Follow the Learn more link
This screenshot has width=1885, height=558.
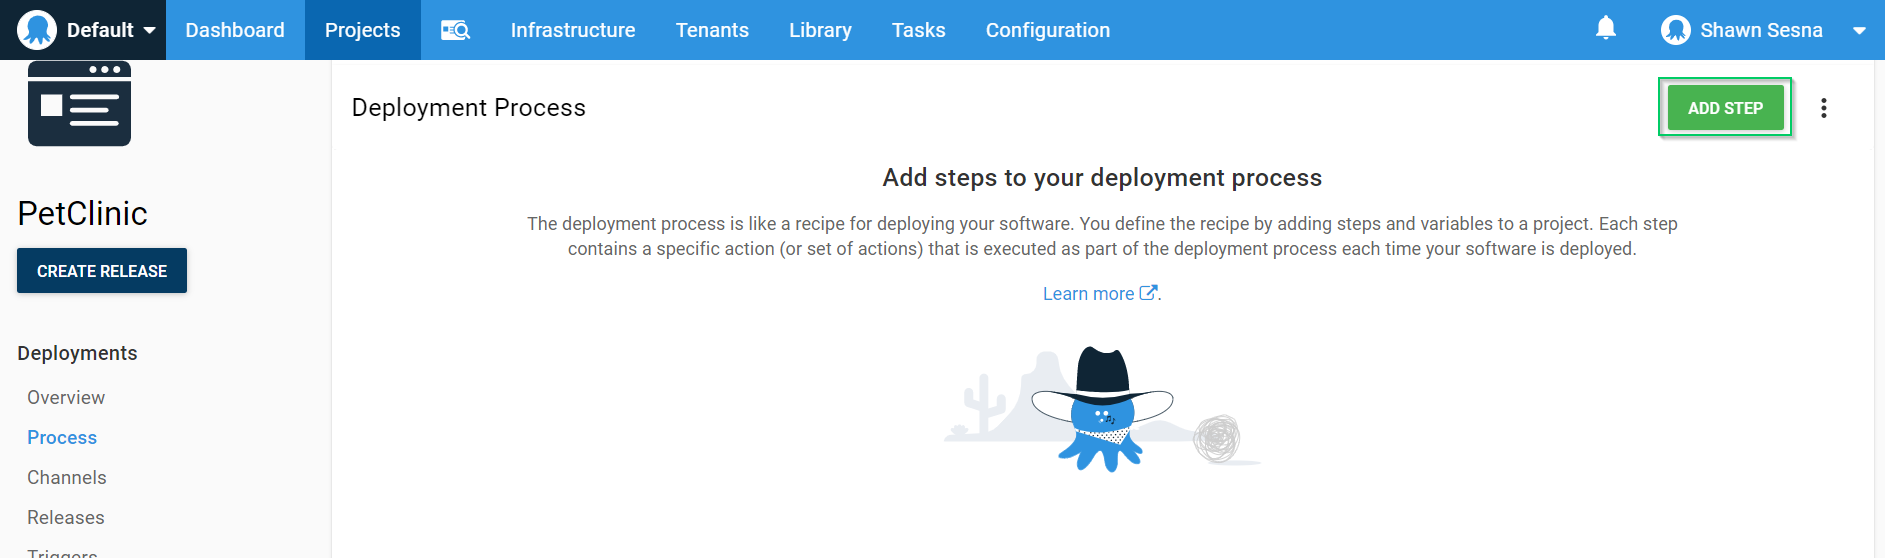click(1088, 294)
